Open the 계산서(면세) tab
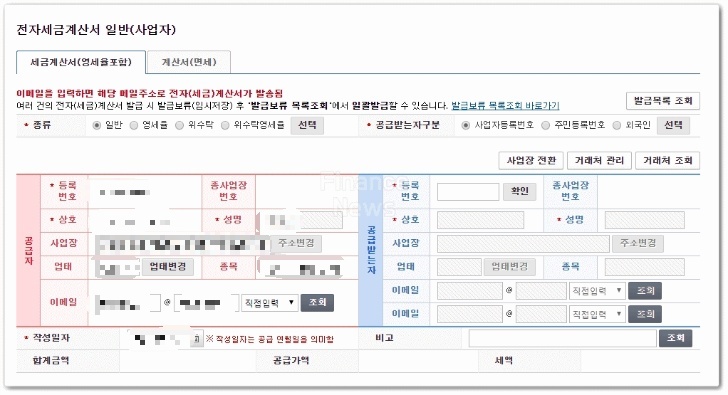Image resolution: width=728 pixels, height=395 pixels. (188, 62)
